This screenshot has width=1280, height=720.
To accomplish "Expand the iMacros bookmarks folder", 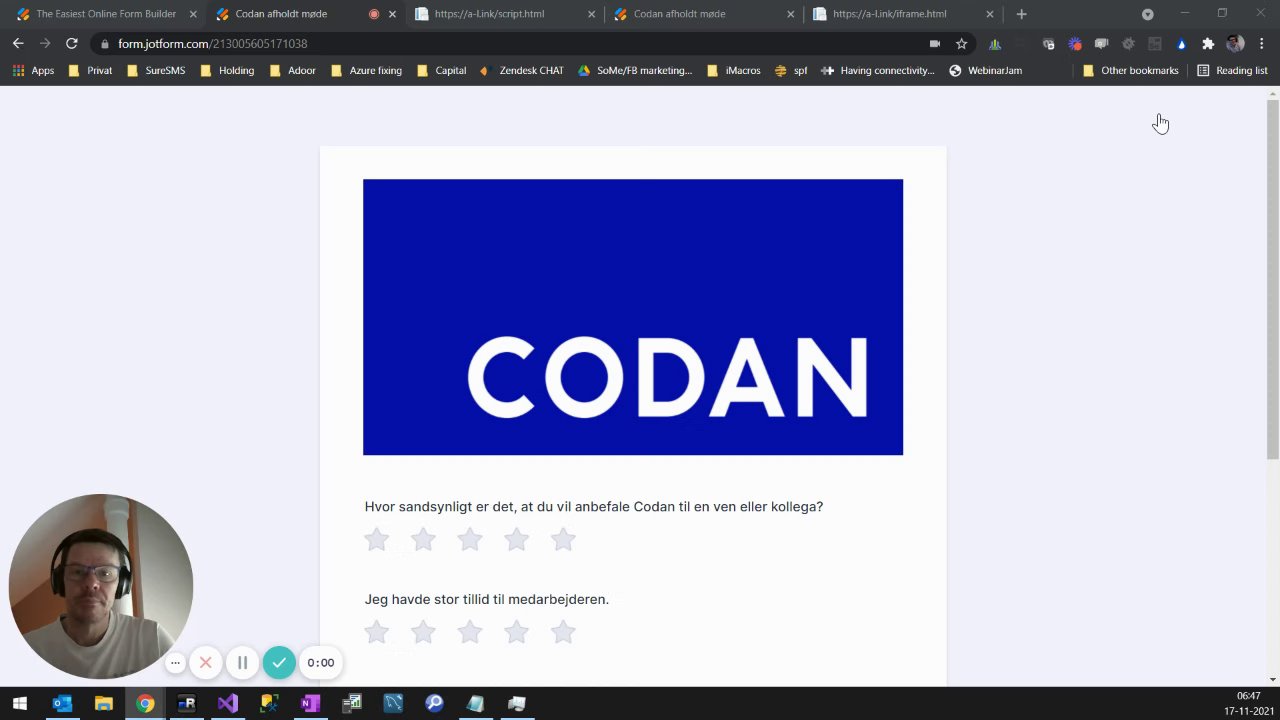I will pos(733,70).
